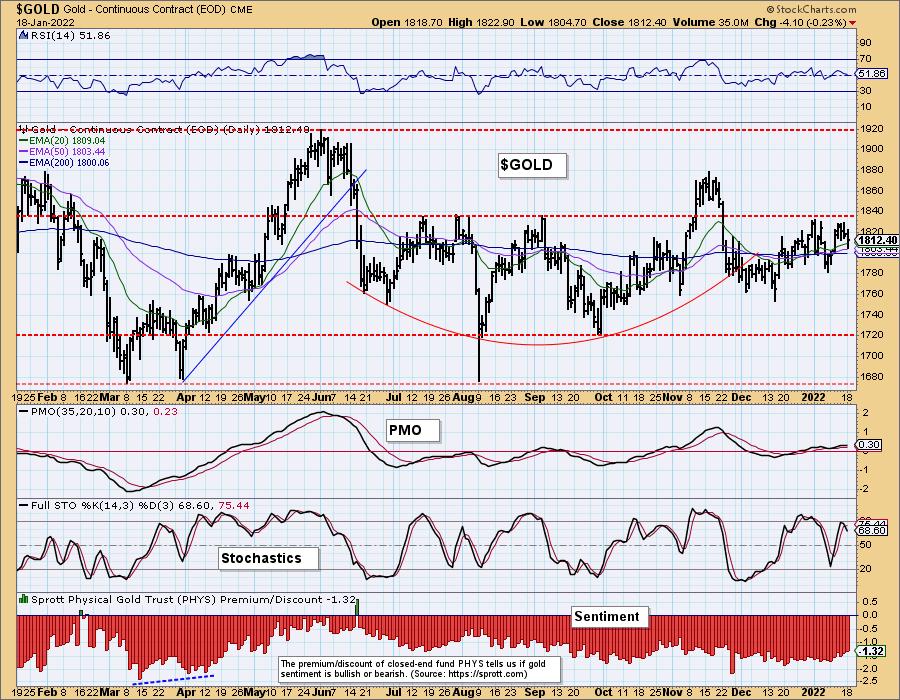
Task: Click the PMO annotation box
Action: click(x=412, y=430)
